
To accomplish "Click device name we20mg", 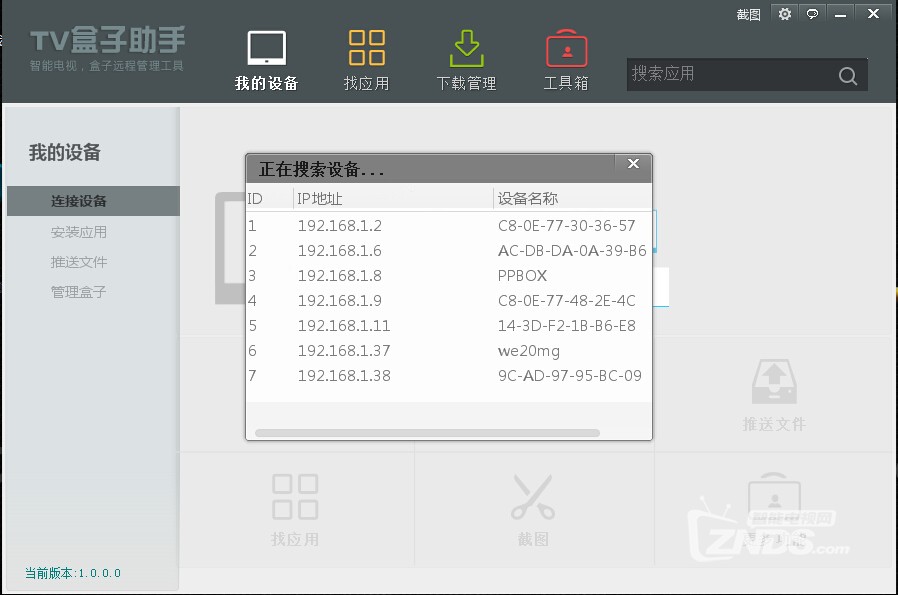I will [x=529, y=351].
